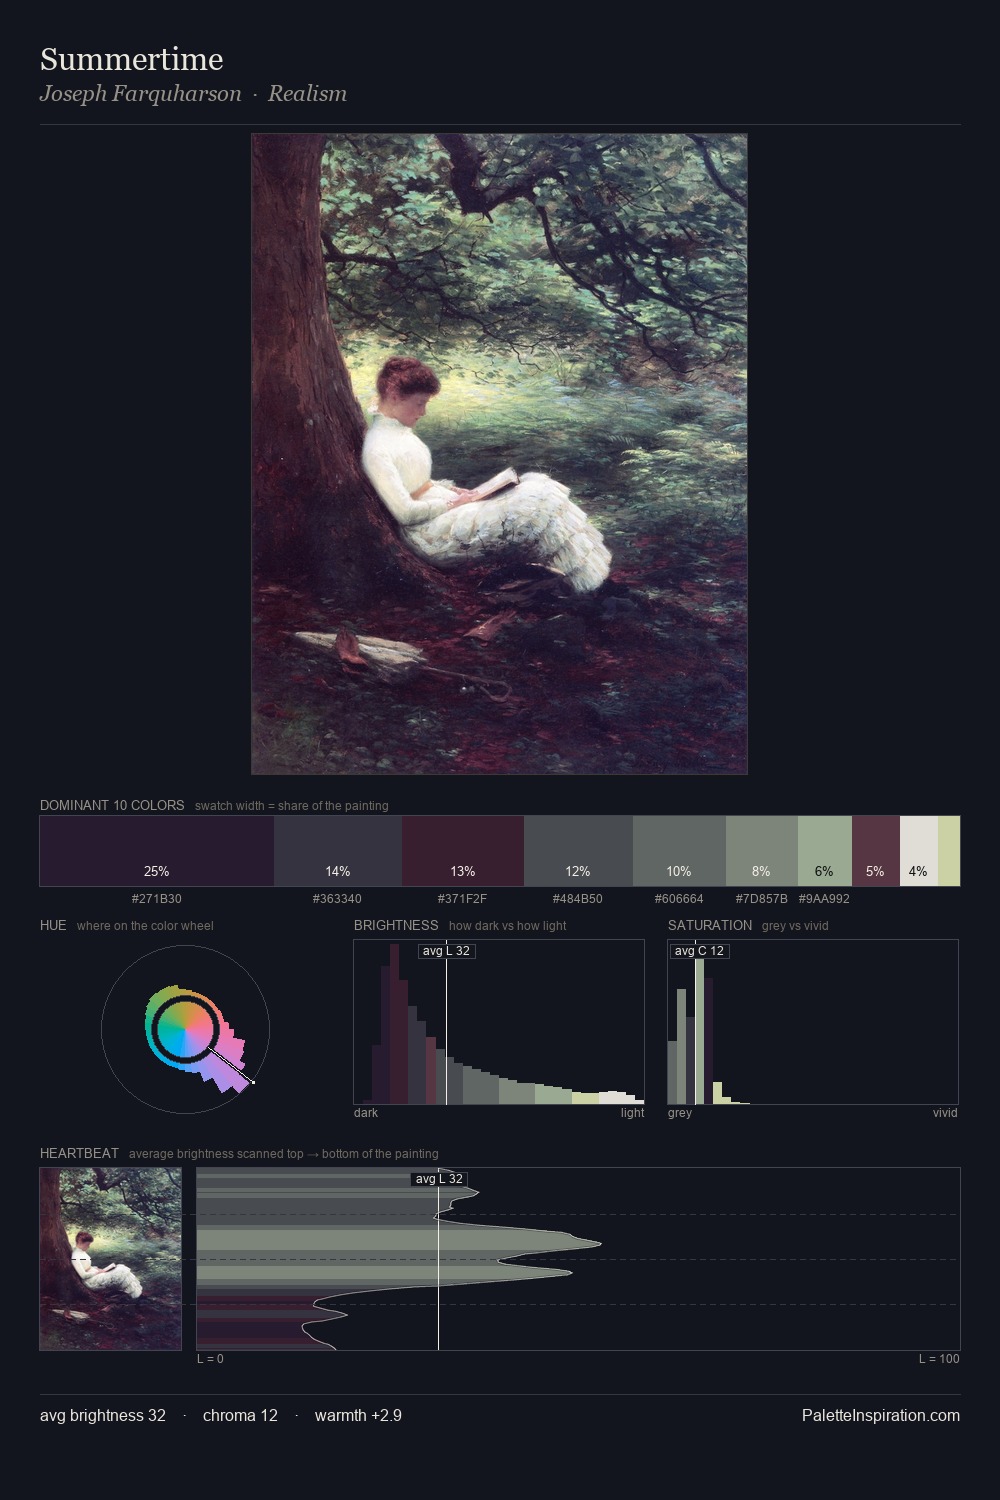Click the brightness histogram chart

click(x=499, y=1022)
